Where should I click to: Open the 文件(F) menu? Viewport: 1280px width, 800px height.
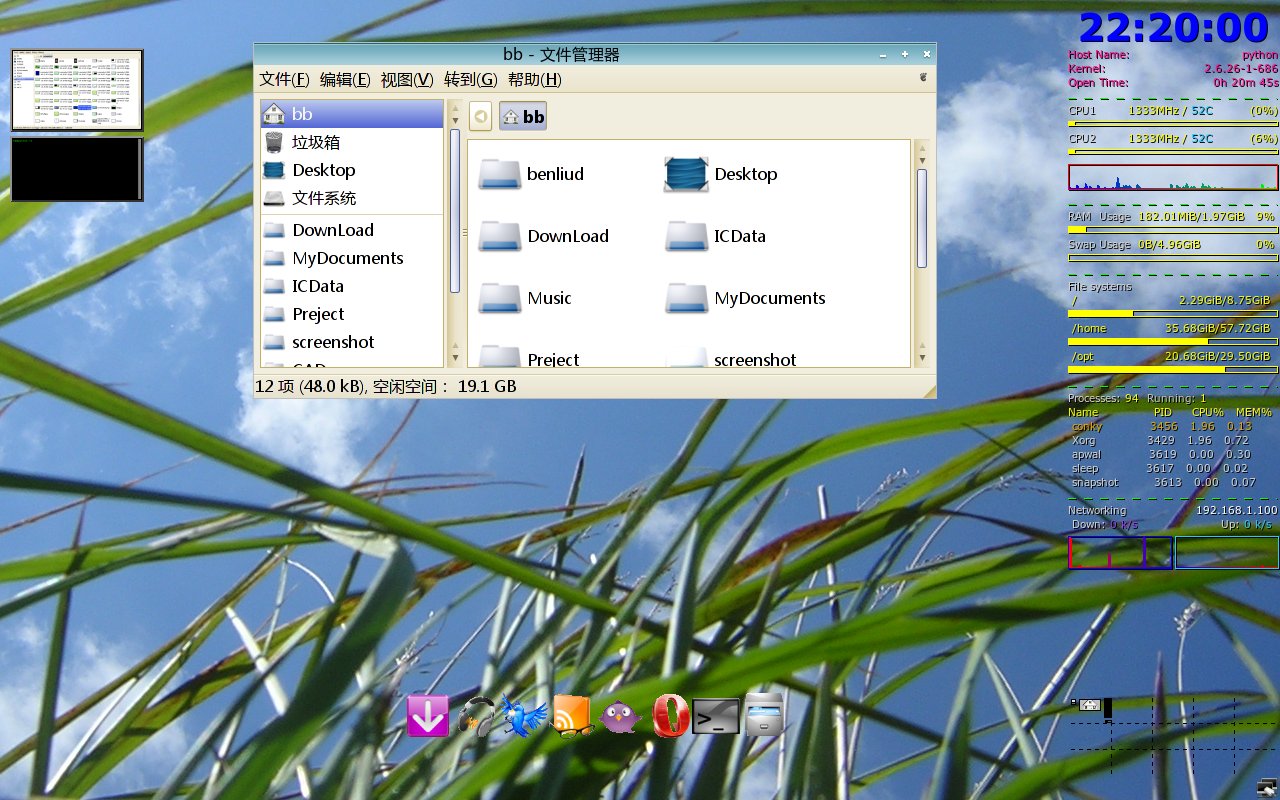click(x=284, y=80)
